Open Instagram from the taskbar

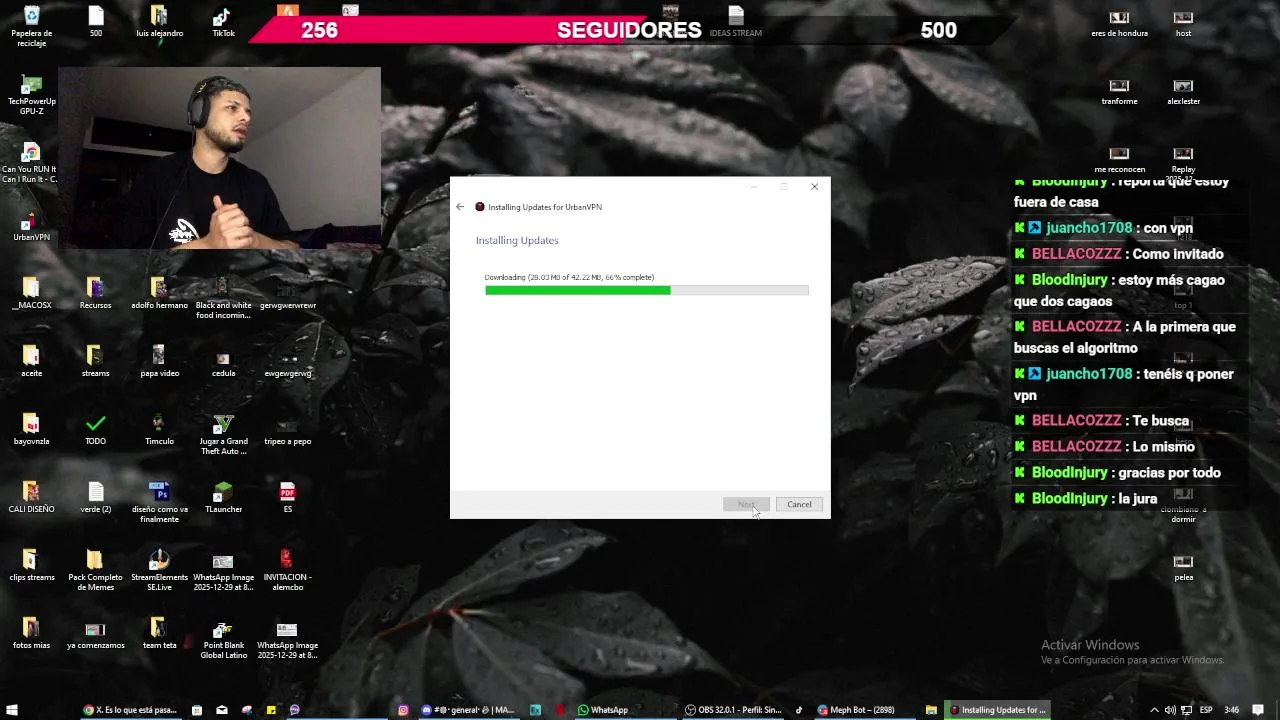pyautogui.click(x=403, y=710)
